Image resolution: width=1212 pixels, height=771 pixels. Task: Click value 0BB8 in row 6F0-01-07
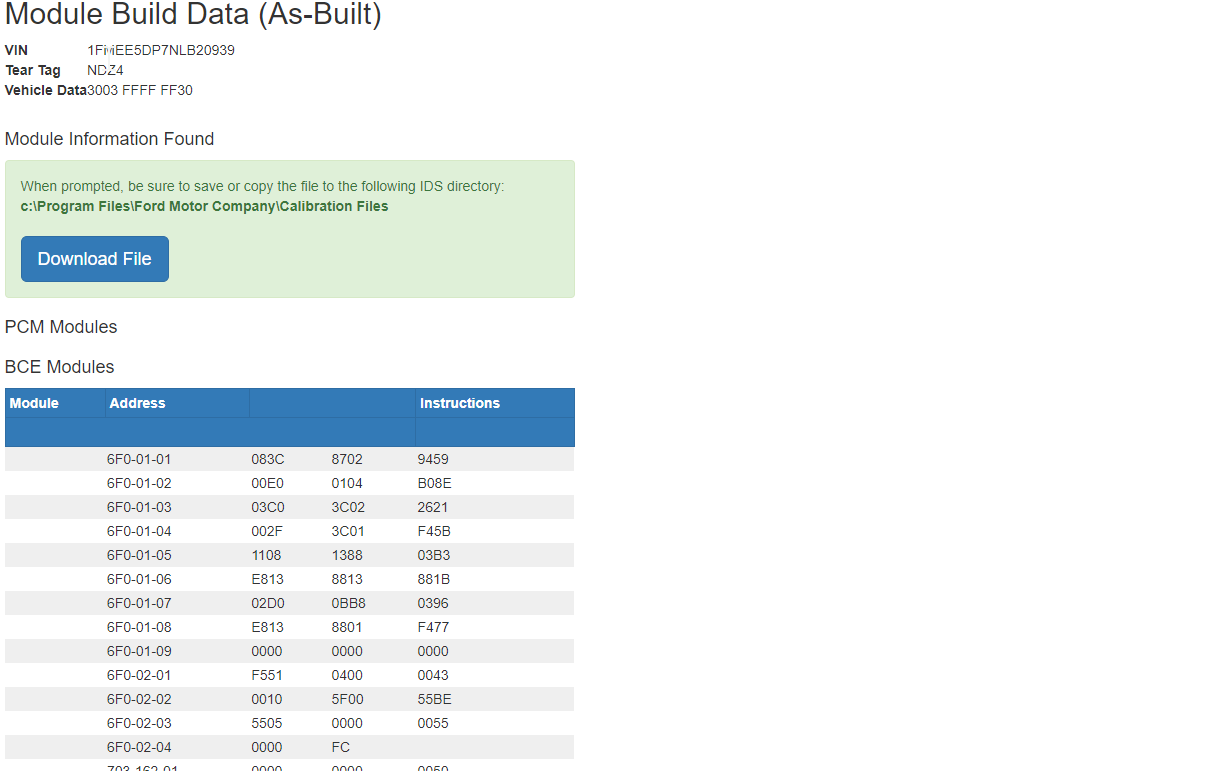(x=349, y=603)
